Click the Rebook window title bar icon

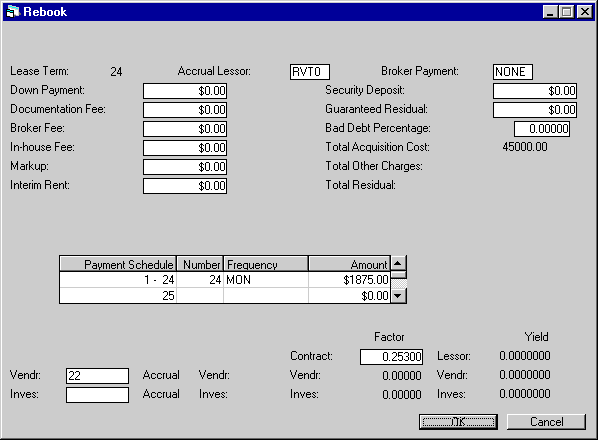13,12
